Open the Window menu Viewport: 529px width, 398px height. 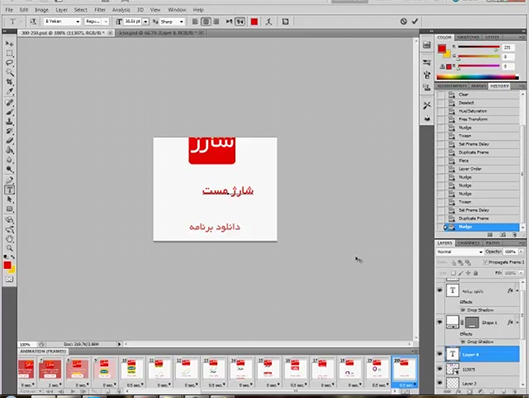(x=177, y=10)
